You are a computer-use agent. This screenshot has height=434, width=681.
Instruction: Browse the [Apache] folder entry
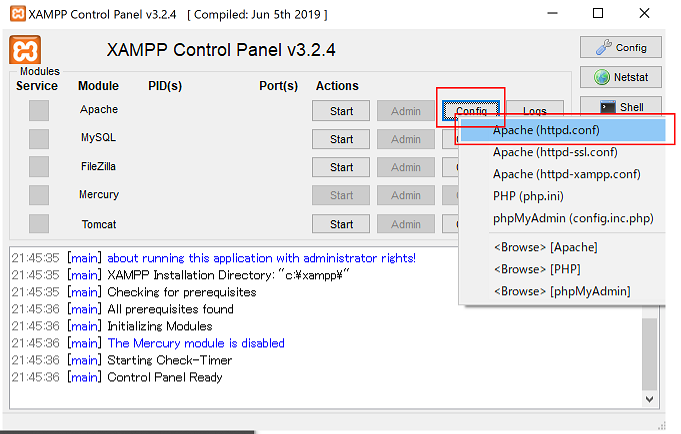[x=563, y=247]
